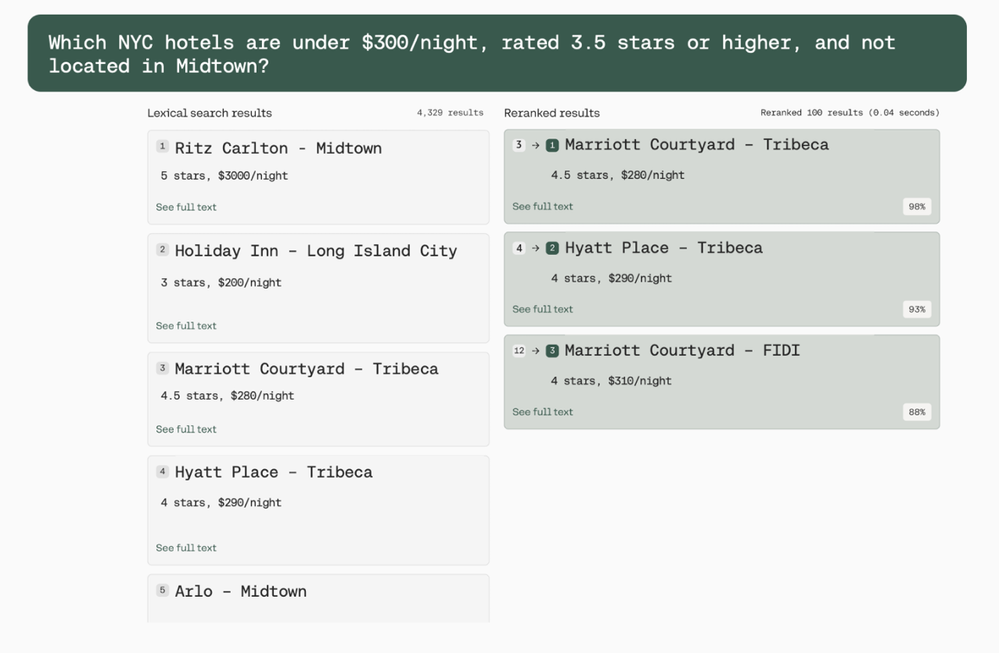The height and width of the screenshot is (653, 999).
Task: Open full text for Holiday Inn Long Island City
Action: [x=186, y=326]
